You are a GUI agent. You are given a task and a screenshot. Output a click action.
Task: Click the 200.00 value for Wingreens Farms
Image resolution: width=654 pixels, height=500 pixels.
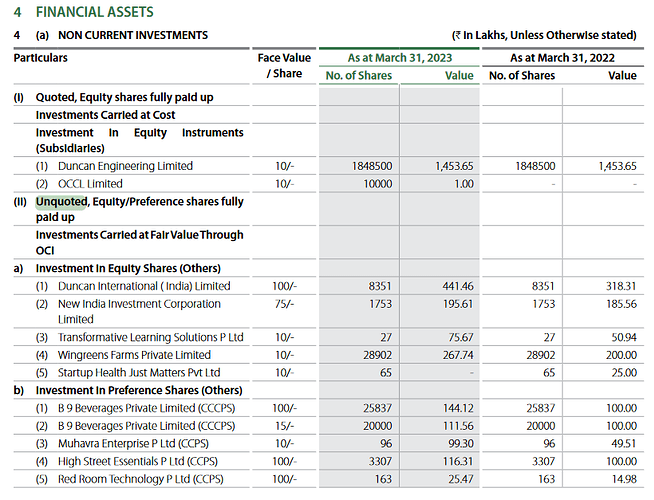[x=621, y=355]
